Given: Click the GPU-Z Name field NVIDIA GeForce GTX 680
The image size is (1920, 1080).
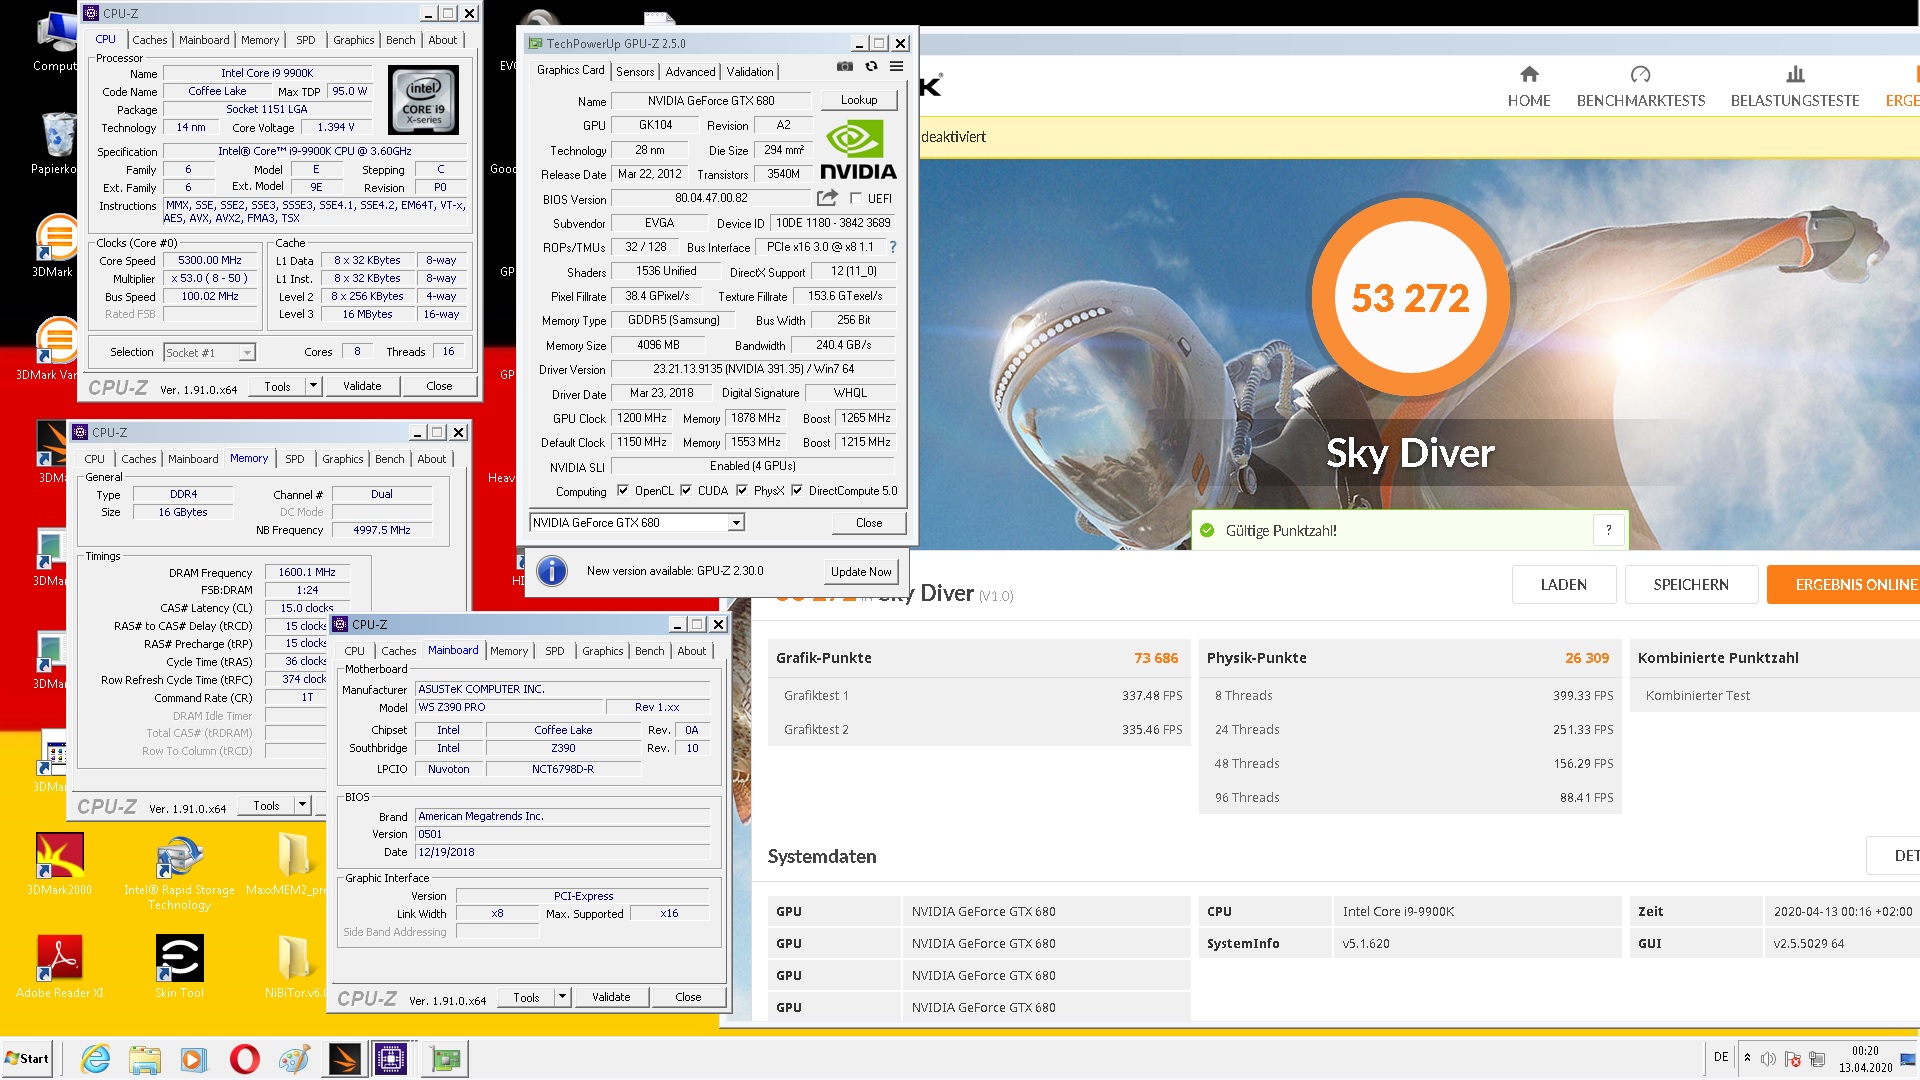Looking at the screenshot, I should pyautogui.click(x=711, y=101).
